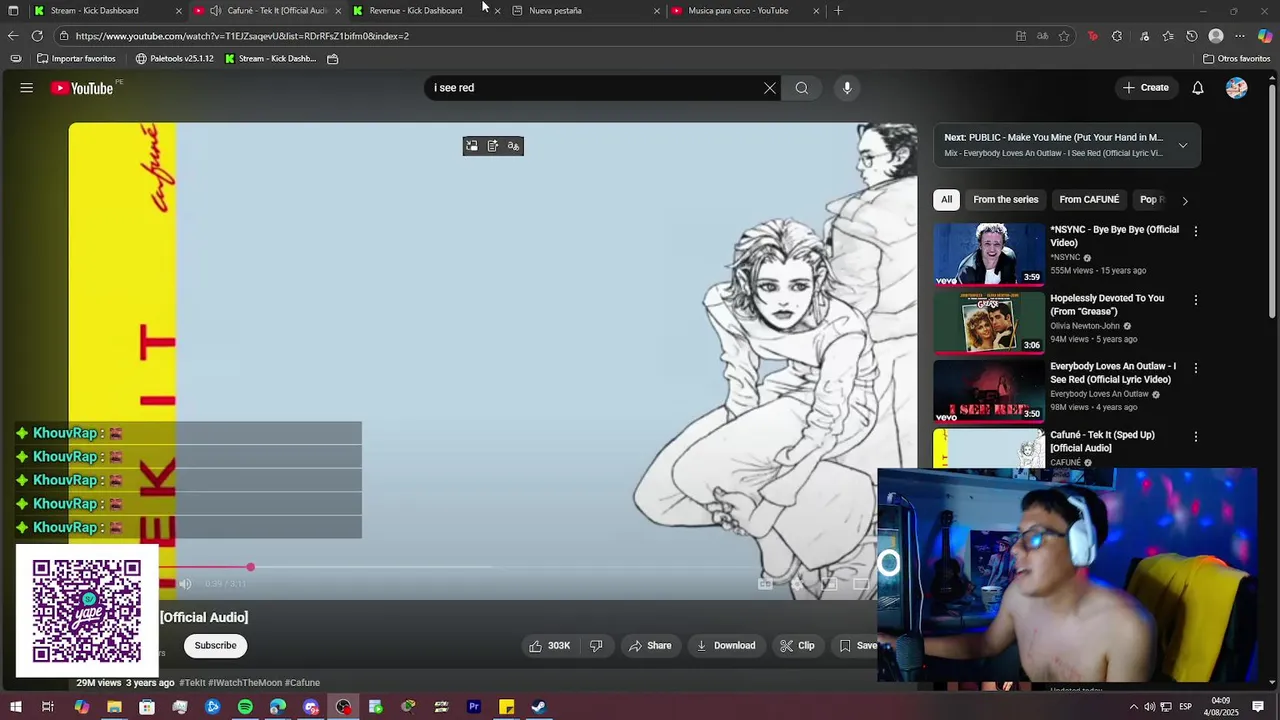Show more filter chips with the right arrow
The image size is (1280, 720).
(1185, 200)
